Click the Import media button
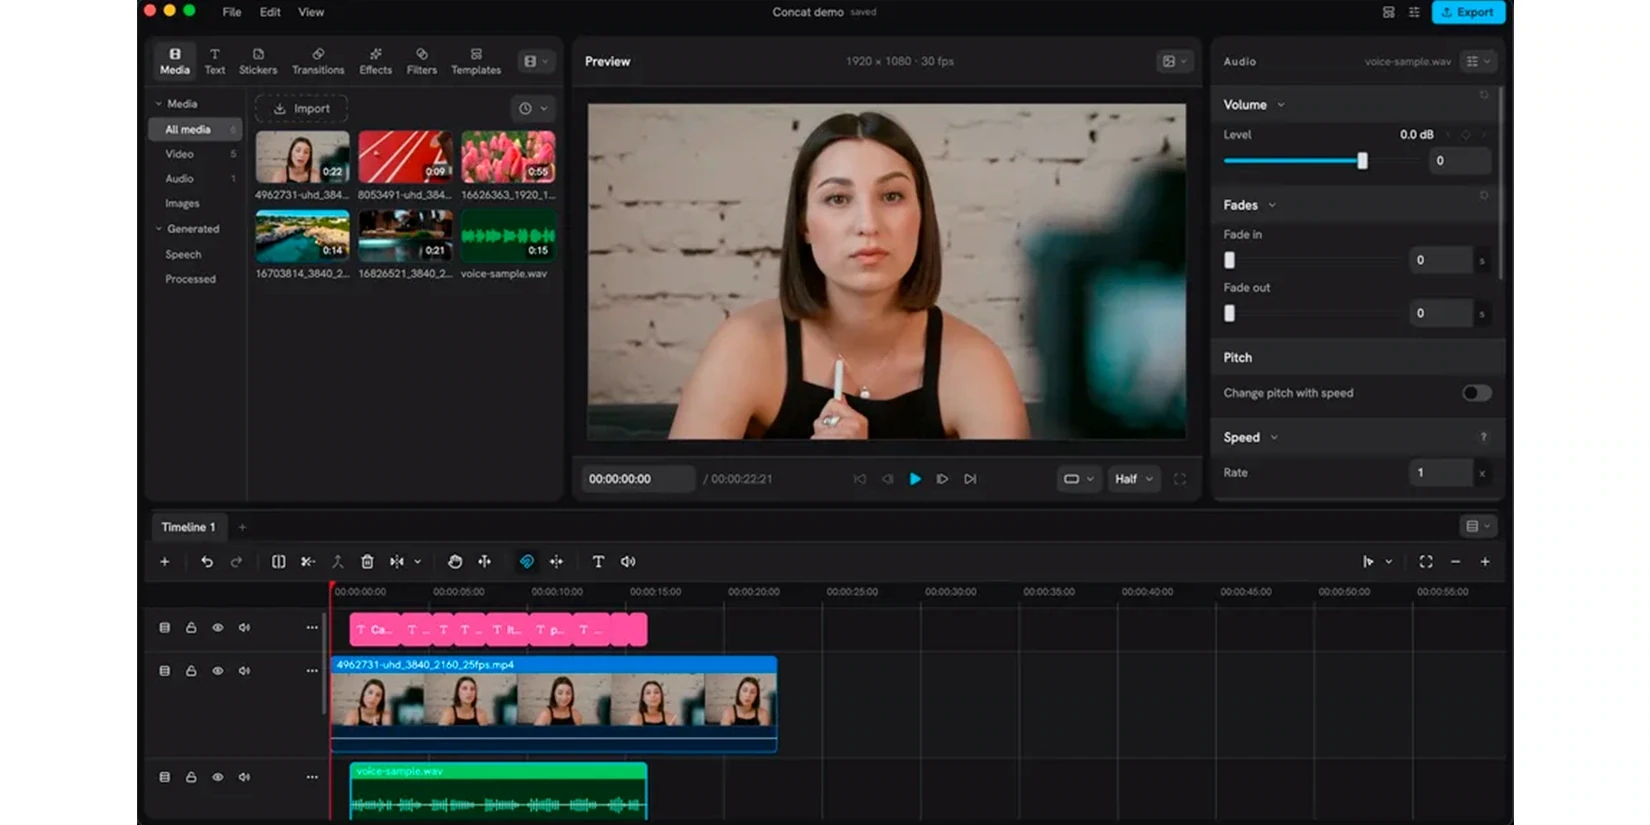 (x=301, y=108)
